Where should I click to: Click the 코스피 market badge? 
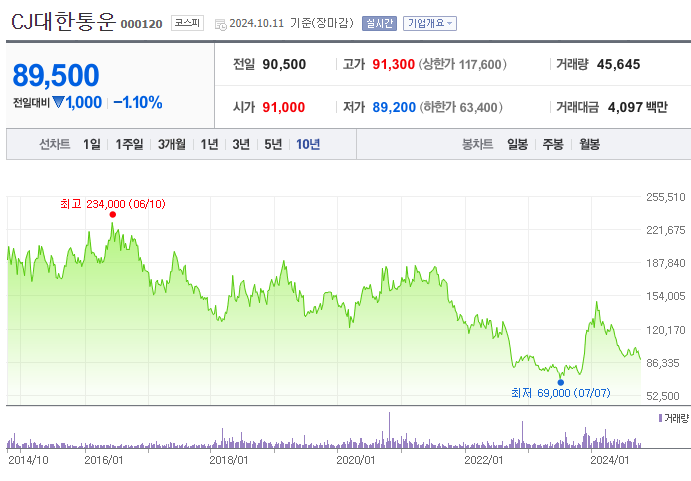coord(187,23)
